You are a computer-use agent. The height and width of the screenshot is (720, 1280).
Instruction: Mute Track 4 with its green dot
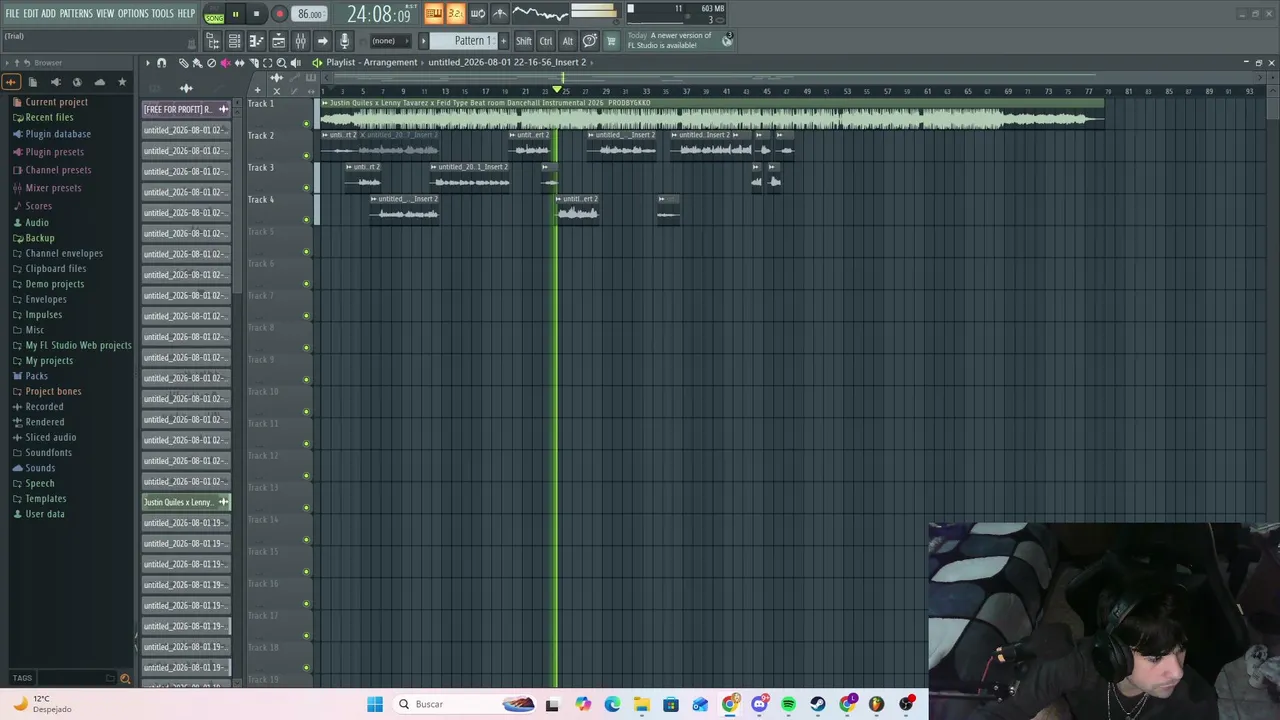click(307, 220)
